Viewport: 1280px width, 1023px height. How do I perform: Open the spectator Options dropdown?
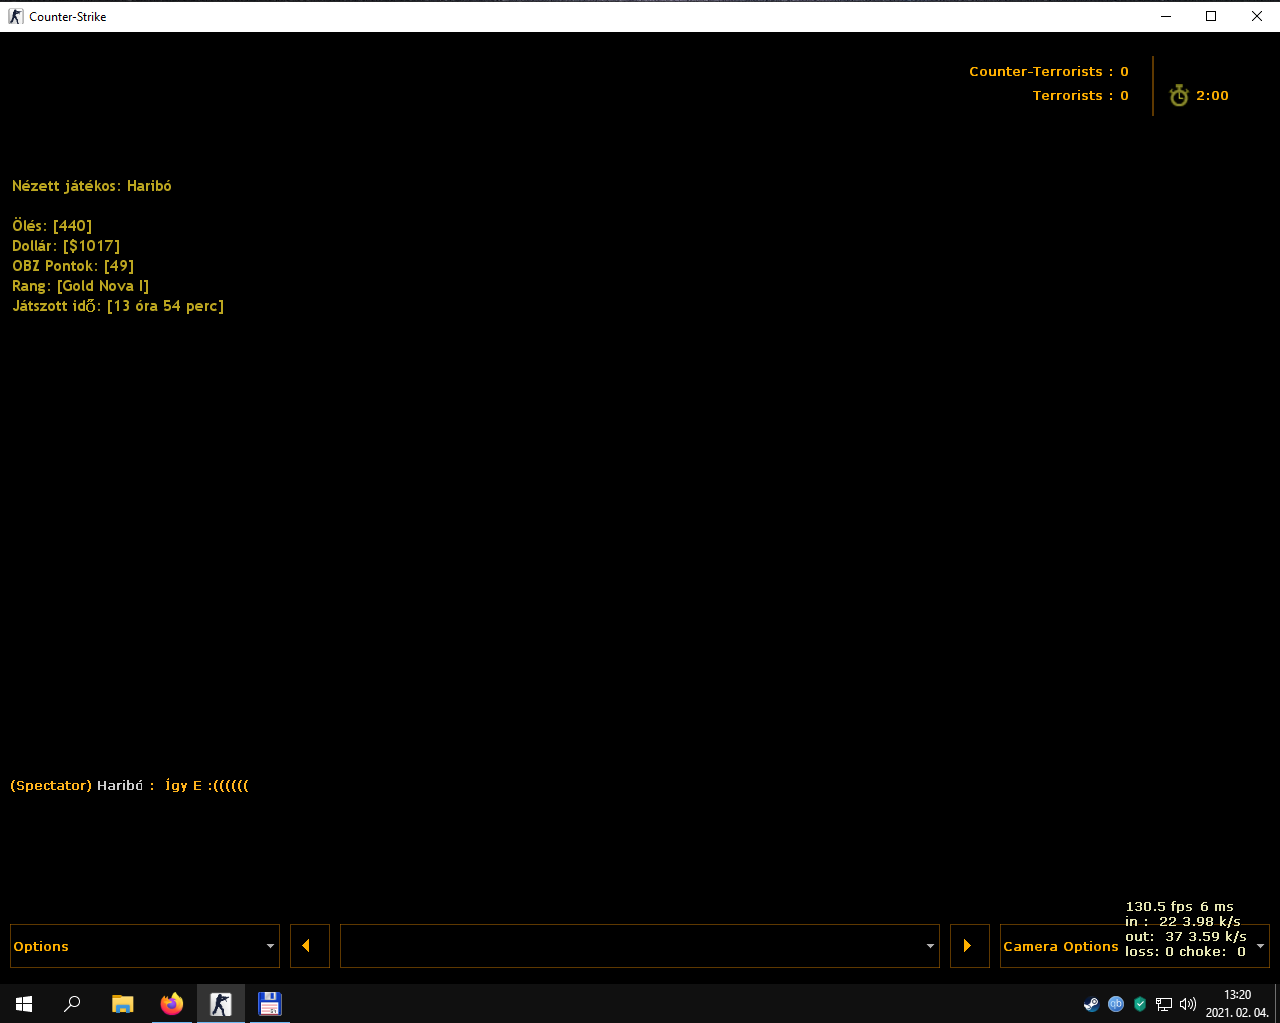coord(144,946)
